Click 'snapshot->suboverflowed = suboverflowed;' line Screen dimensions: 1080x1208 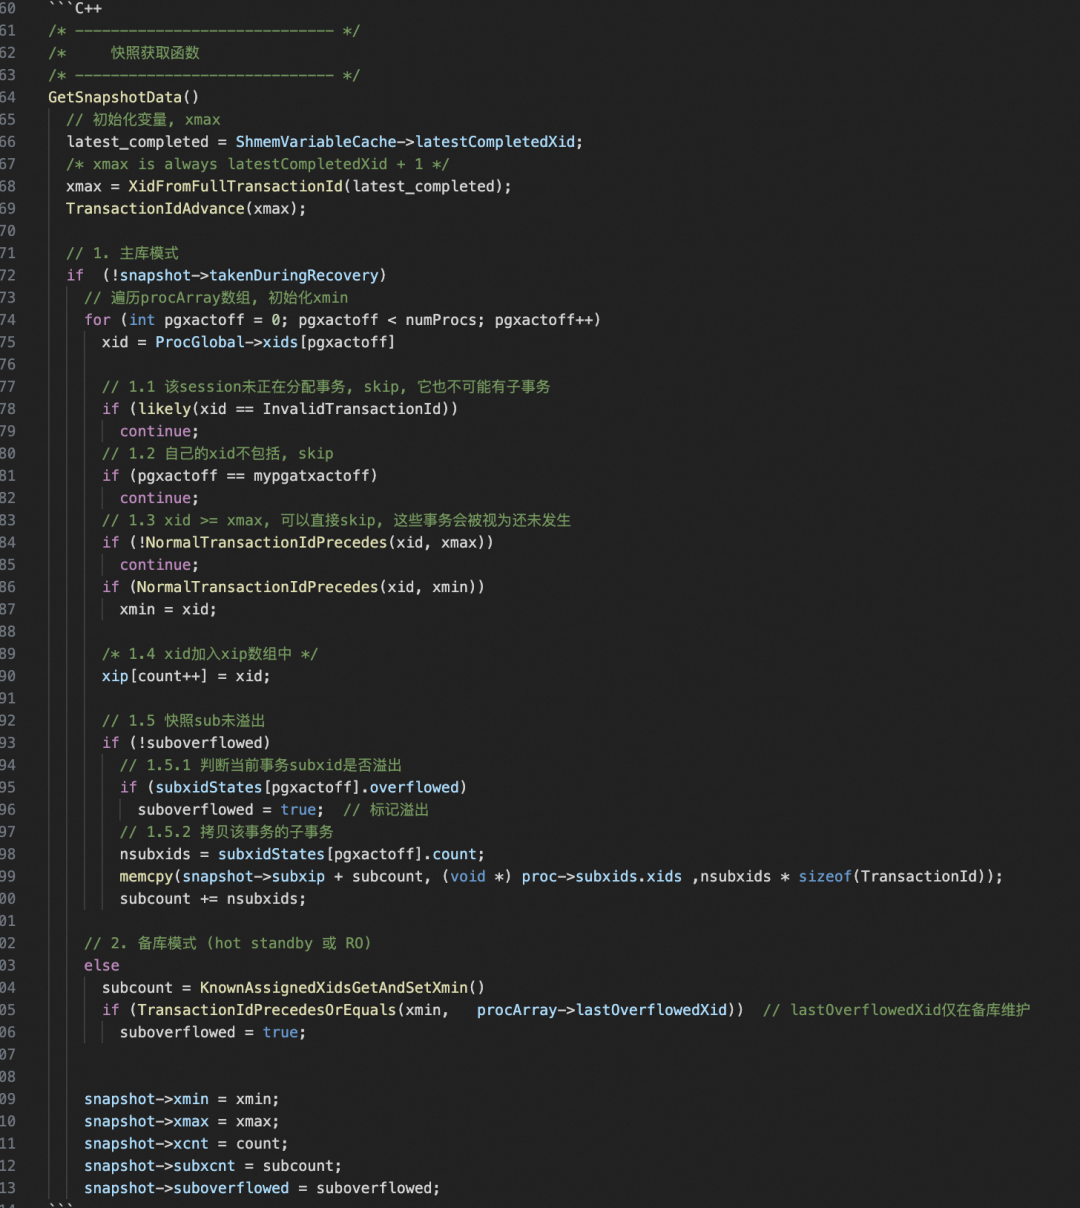tap(262, 1188)
